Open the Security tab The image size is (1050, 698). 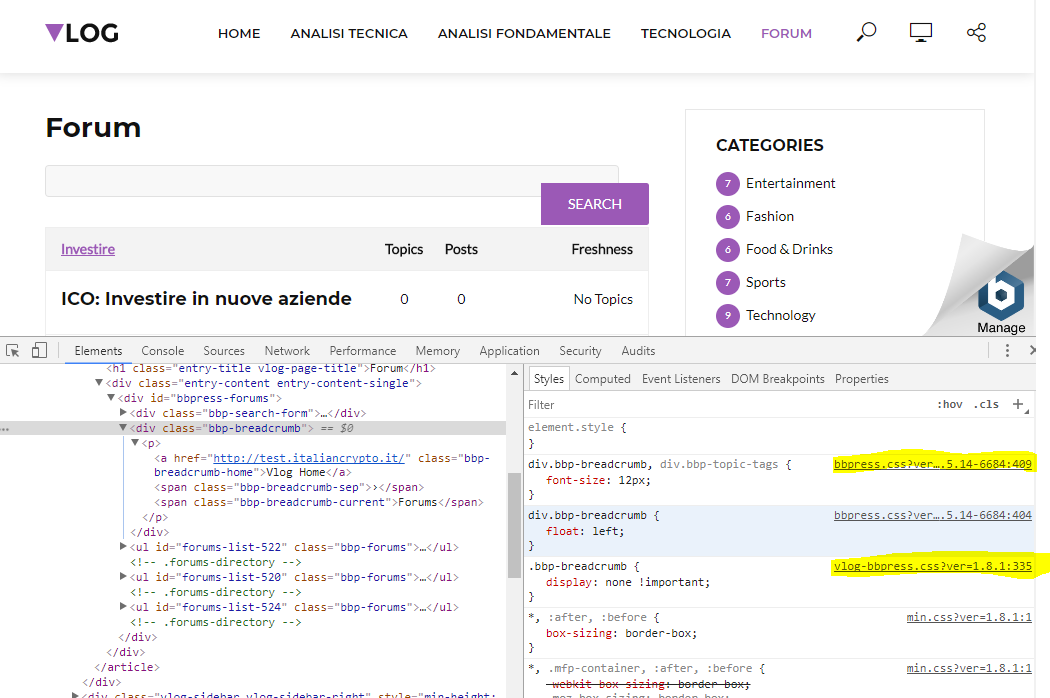click(580, 350)
